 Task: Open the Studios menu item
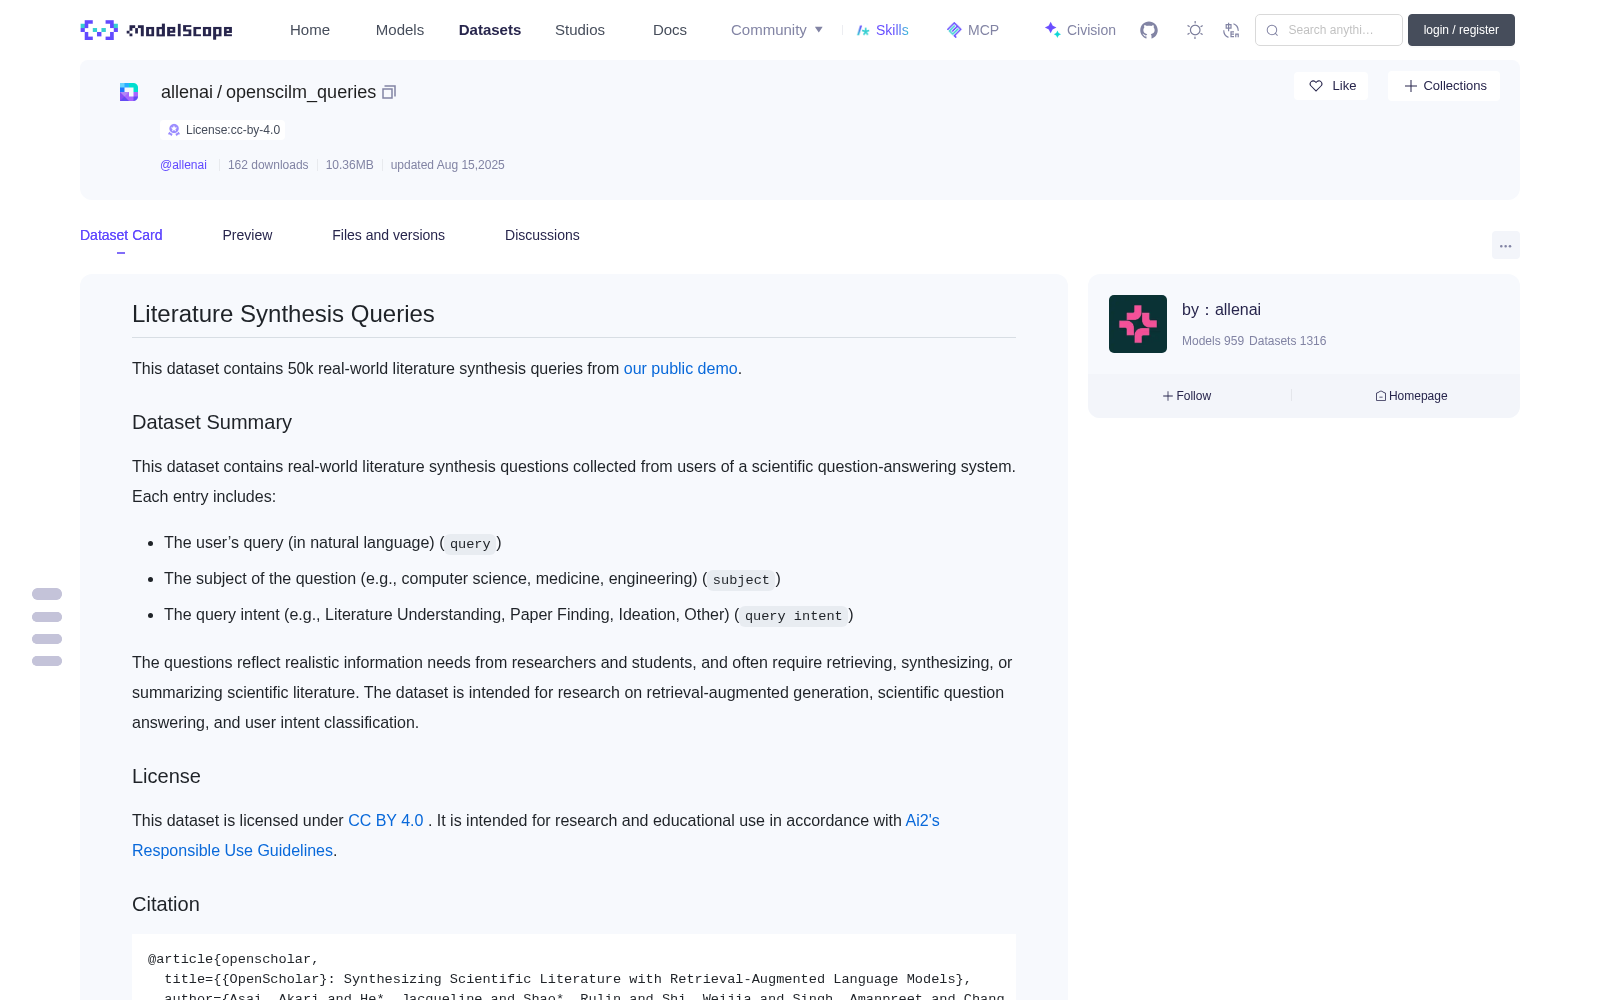coord(580,30)
